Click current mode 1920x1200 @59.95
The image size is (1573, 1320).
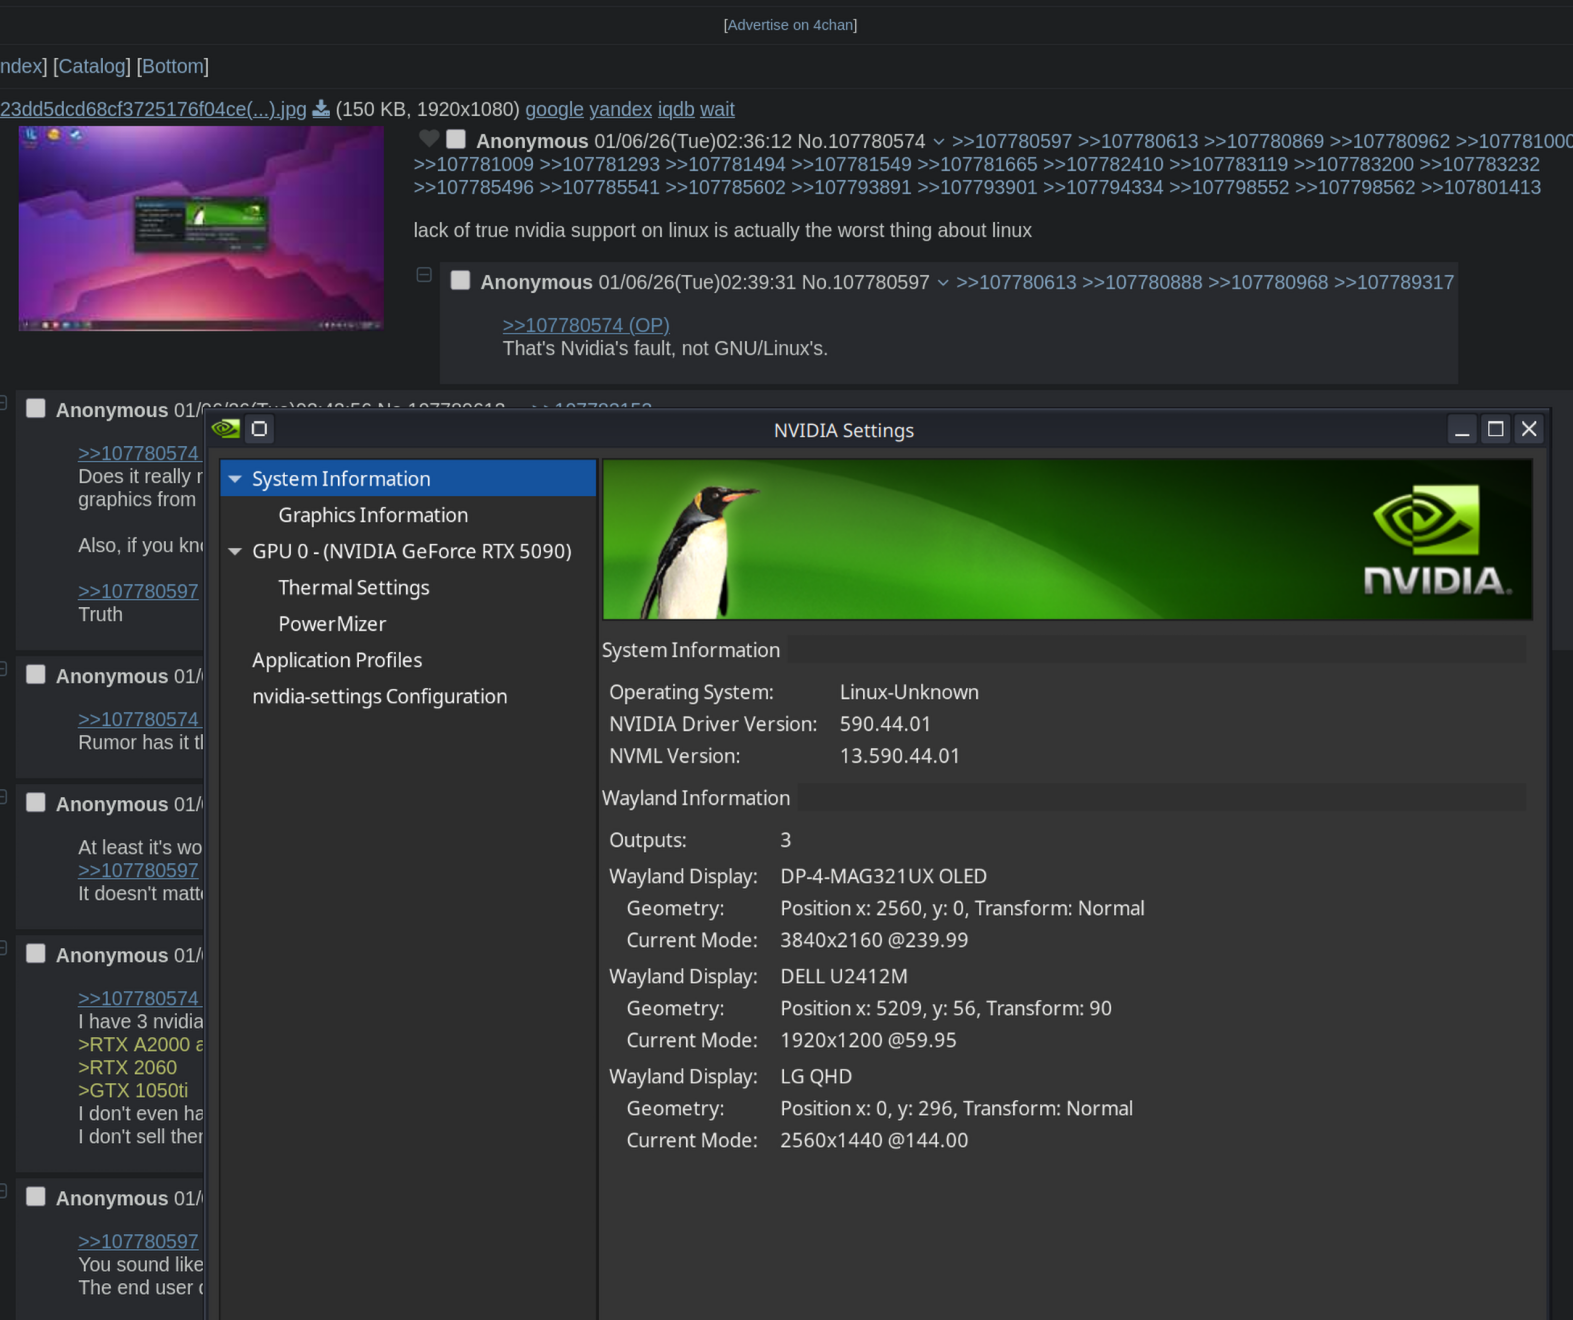(868, 1040)
